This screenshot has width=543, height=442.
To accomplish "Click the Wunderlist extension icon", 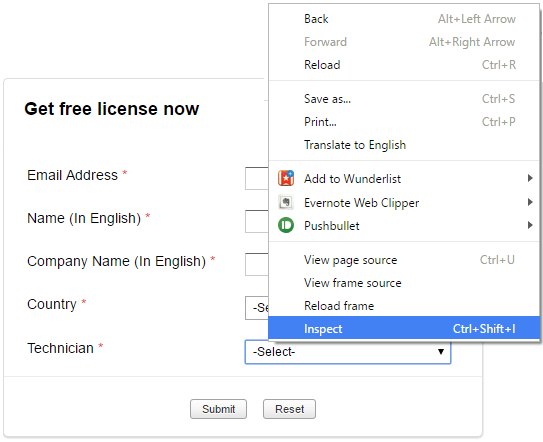I will coord(286,178).
